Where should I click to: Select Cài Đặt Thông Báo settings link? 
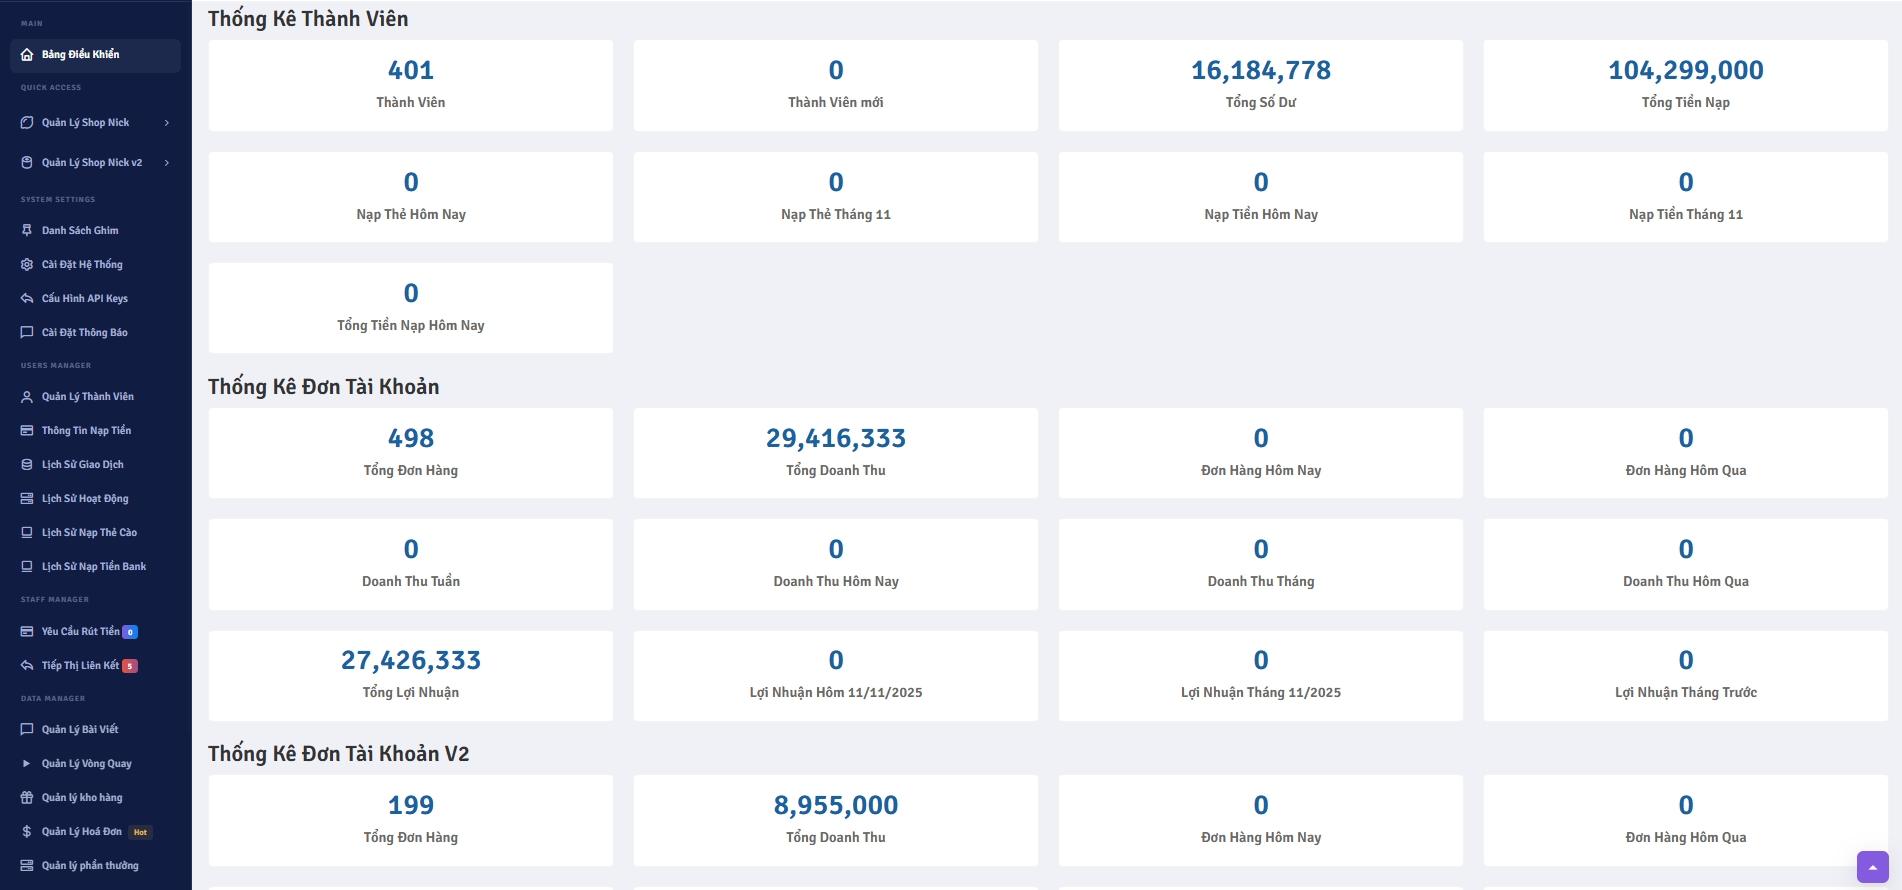coord(84,333)
